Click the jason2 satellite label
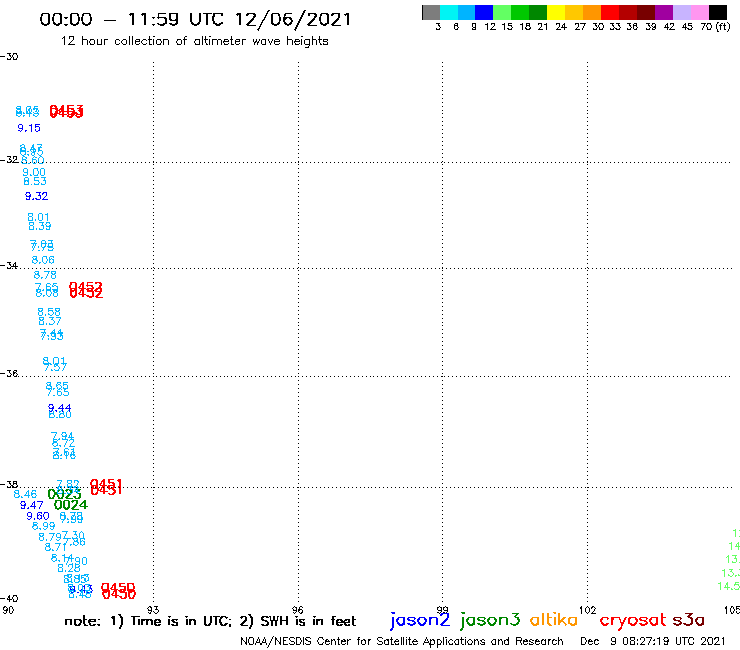This screenshot has height=650, width=740. [x=420, y=620]
